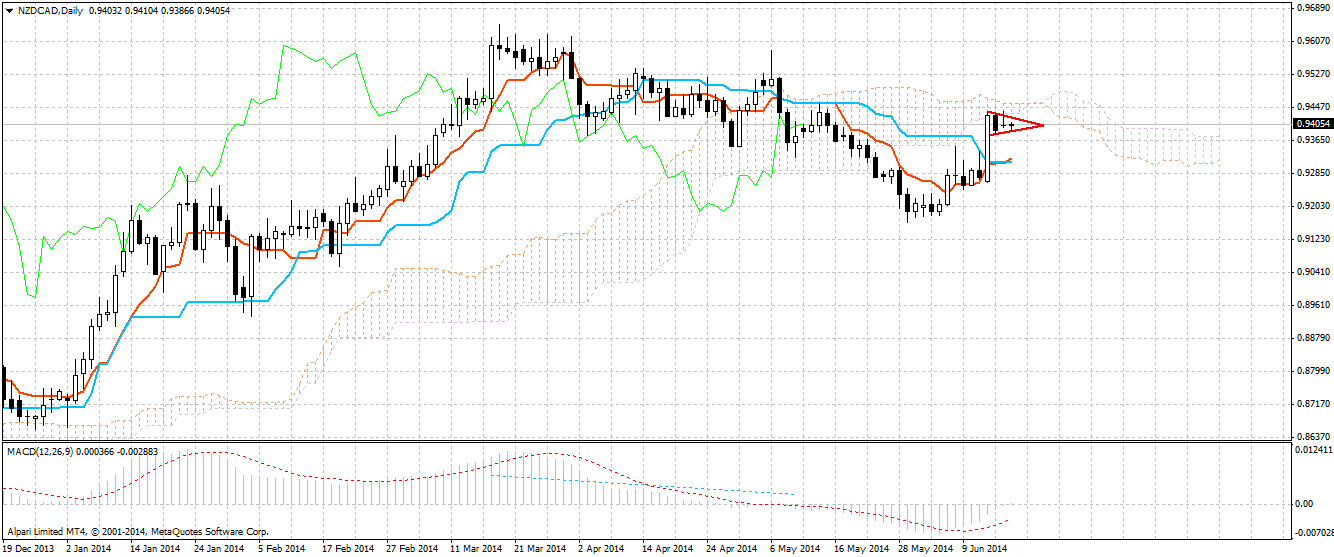1334x557 pixels.
Task: Click the '14 Jan 2014' date label
Action: 155,549
